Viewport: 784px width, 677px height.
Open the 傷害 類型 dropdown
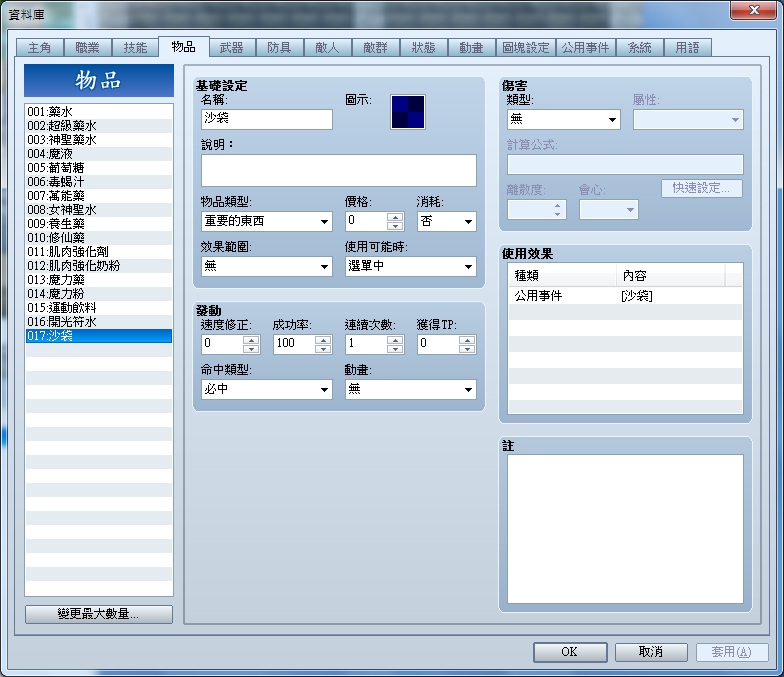coord(564,120)
